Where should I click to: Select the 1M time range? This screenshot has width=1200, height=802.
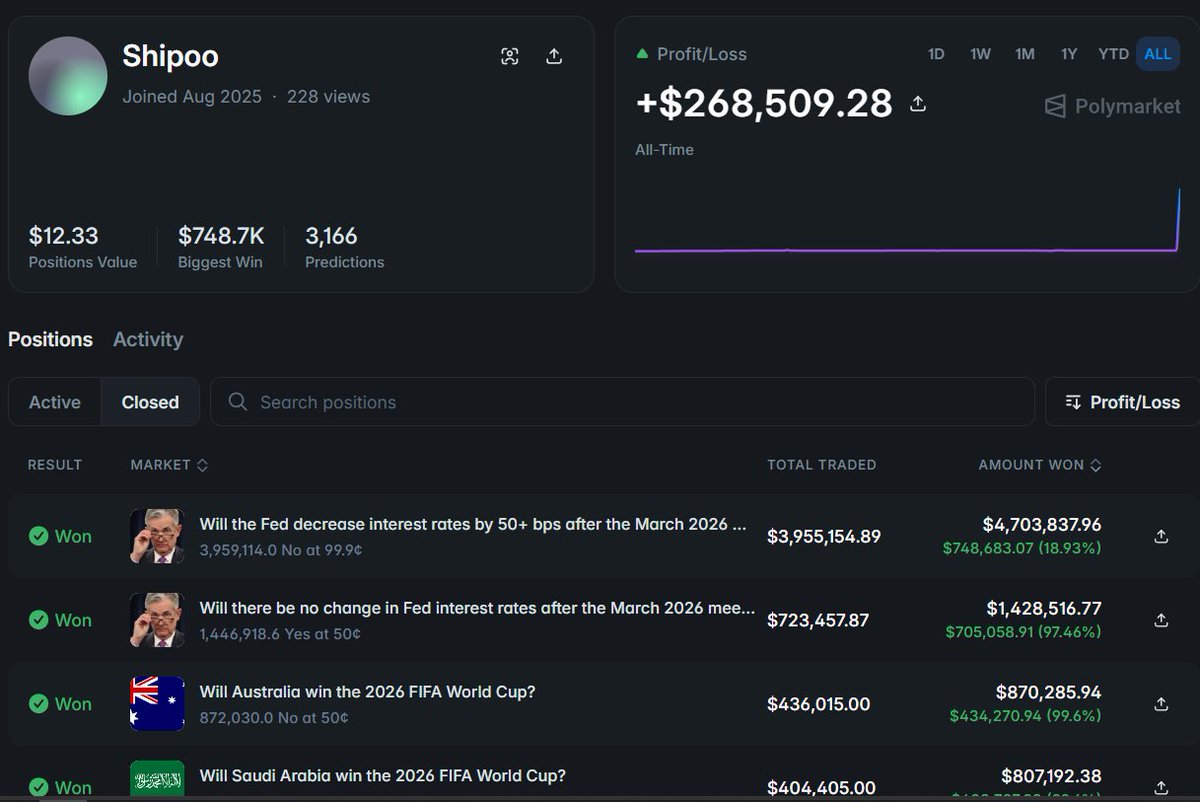(1025, 54)
